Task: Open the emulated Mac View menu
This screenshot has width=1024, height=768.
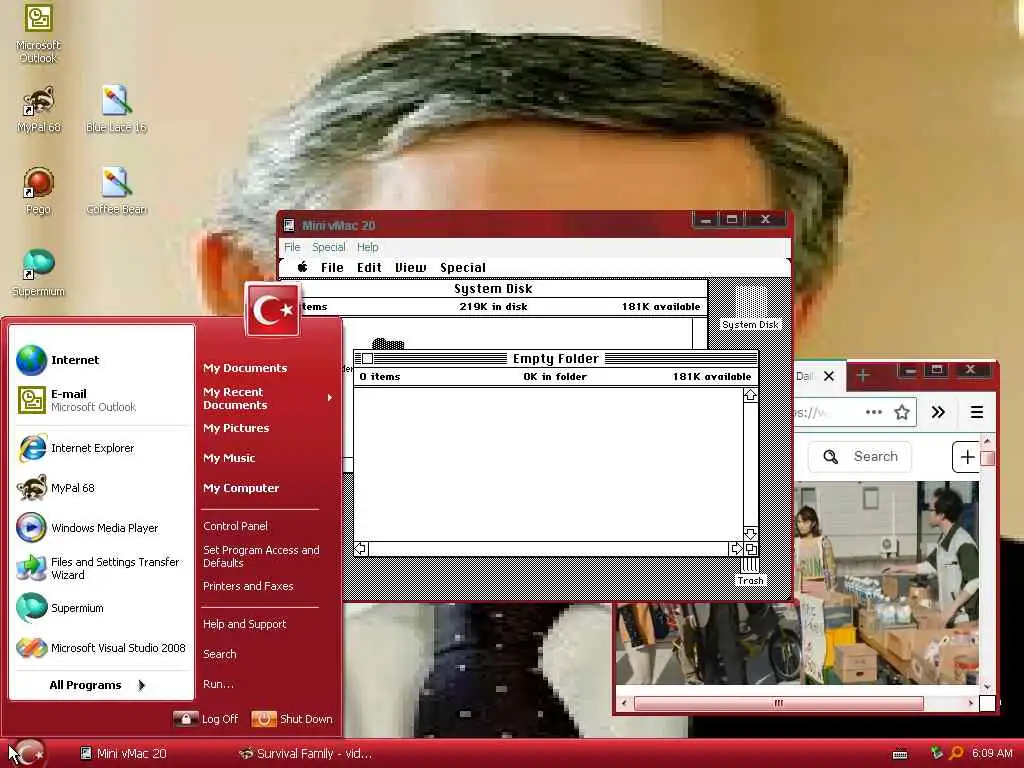Action: coord(411,267)
